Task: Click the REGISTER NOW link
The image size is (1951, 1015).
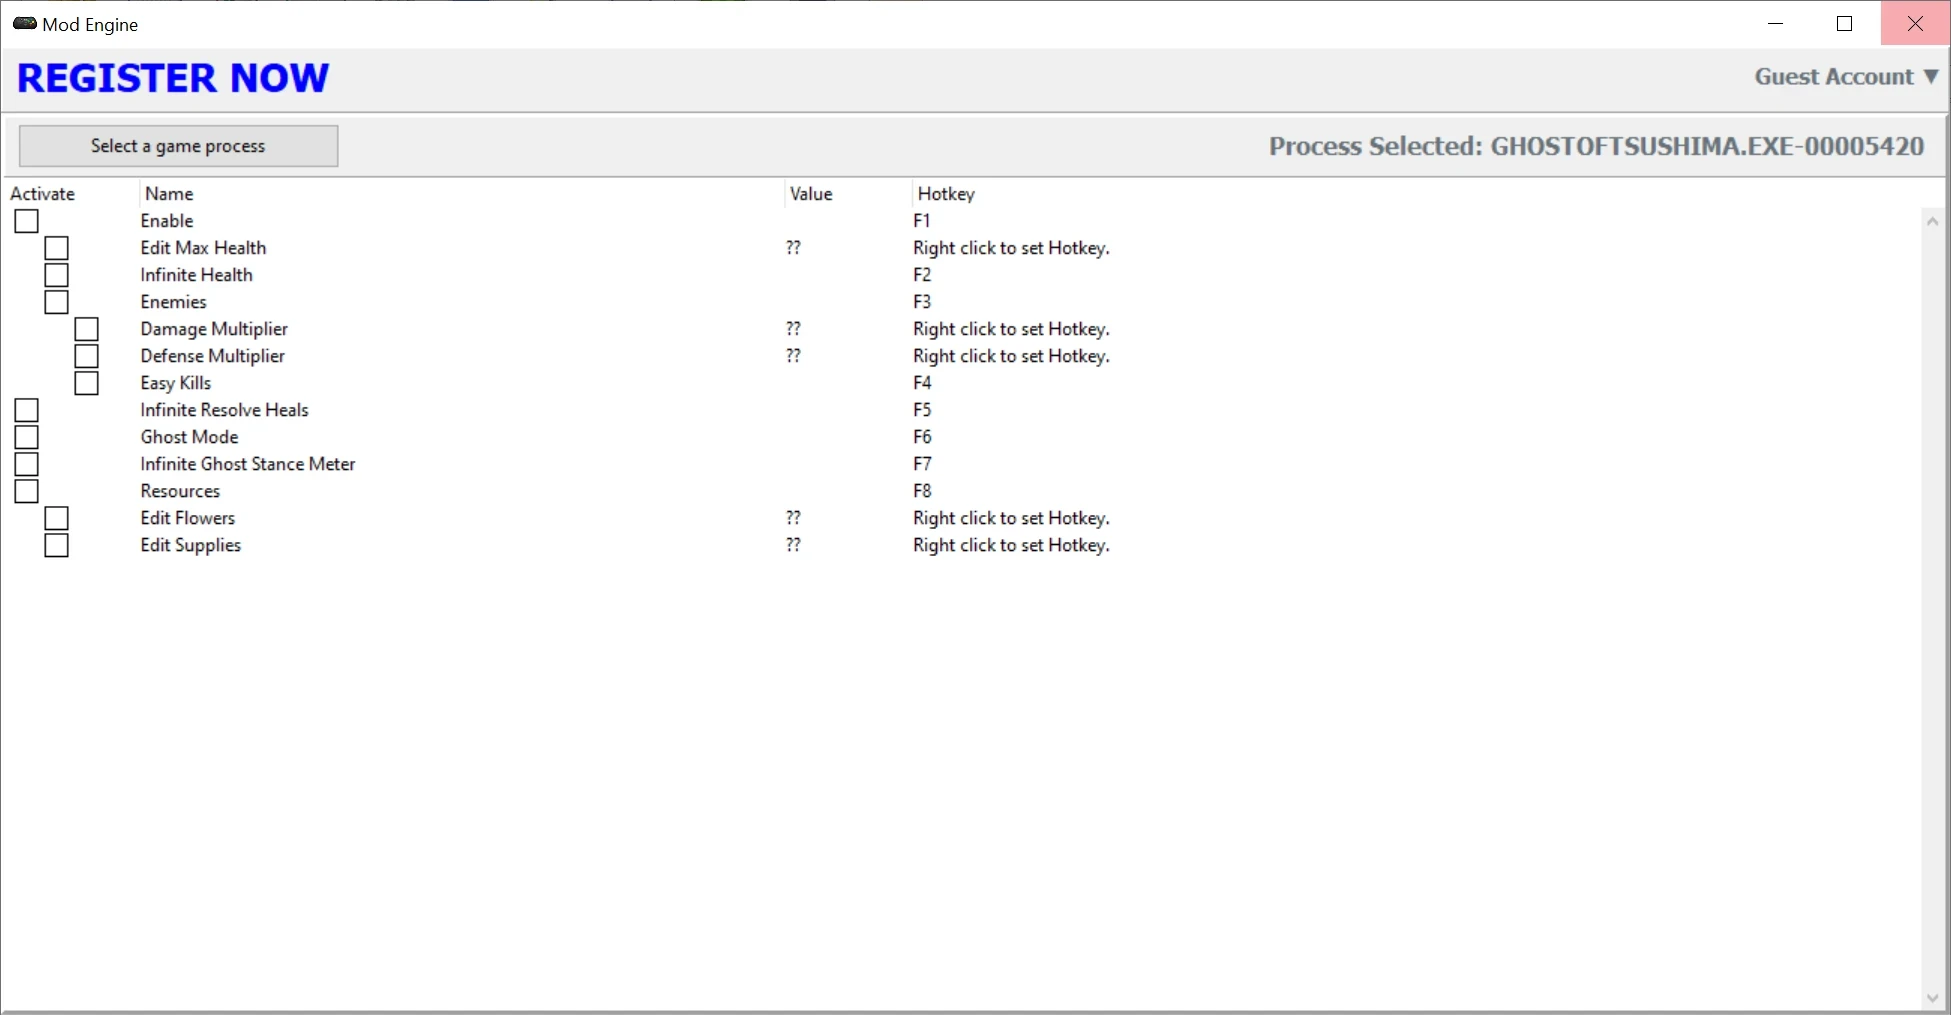Action: [173, 78]
